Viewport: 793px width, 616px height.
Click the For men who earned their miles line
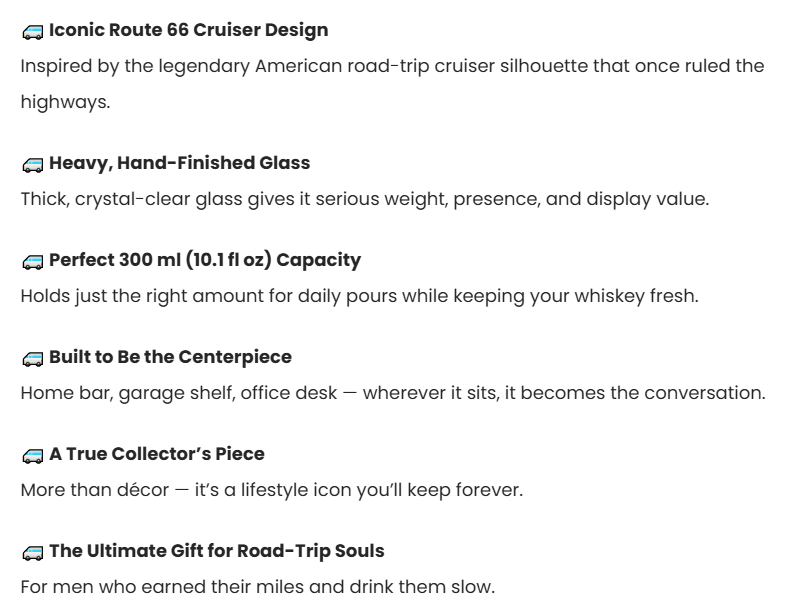pos(257,586)
